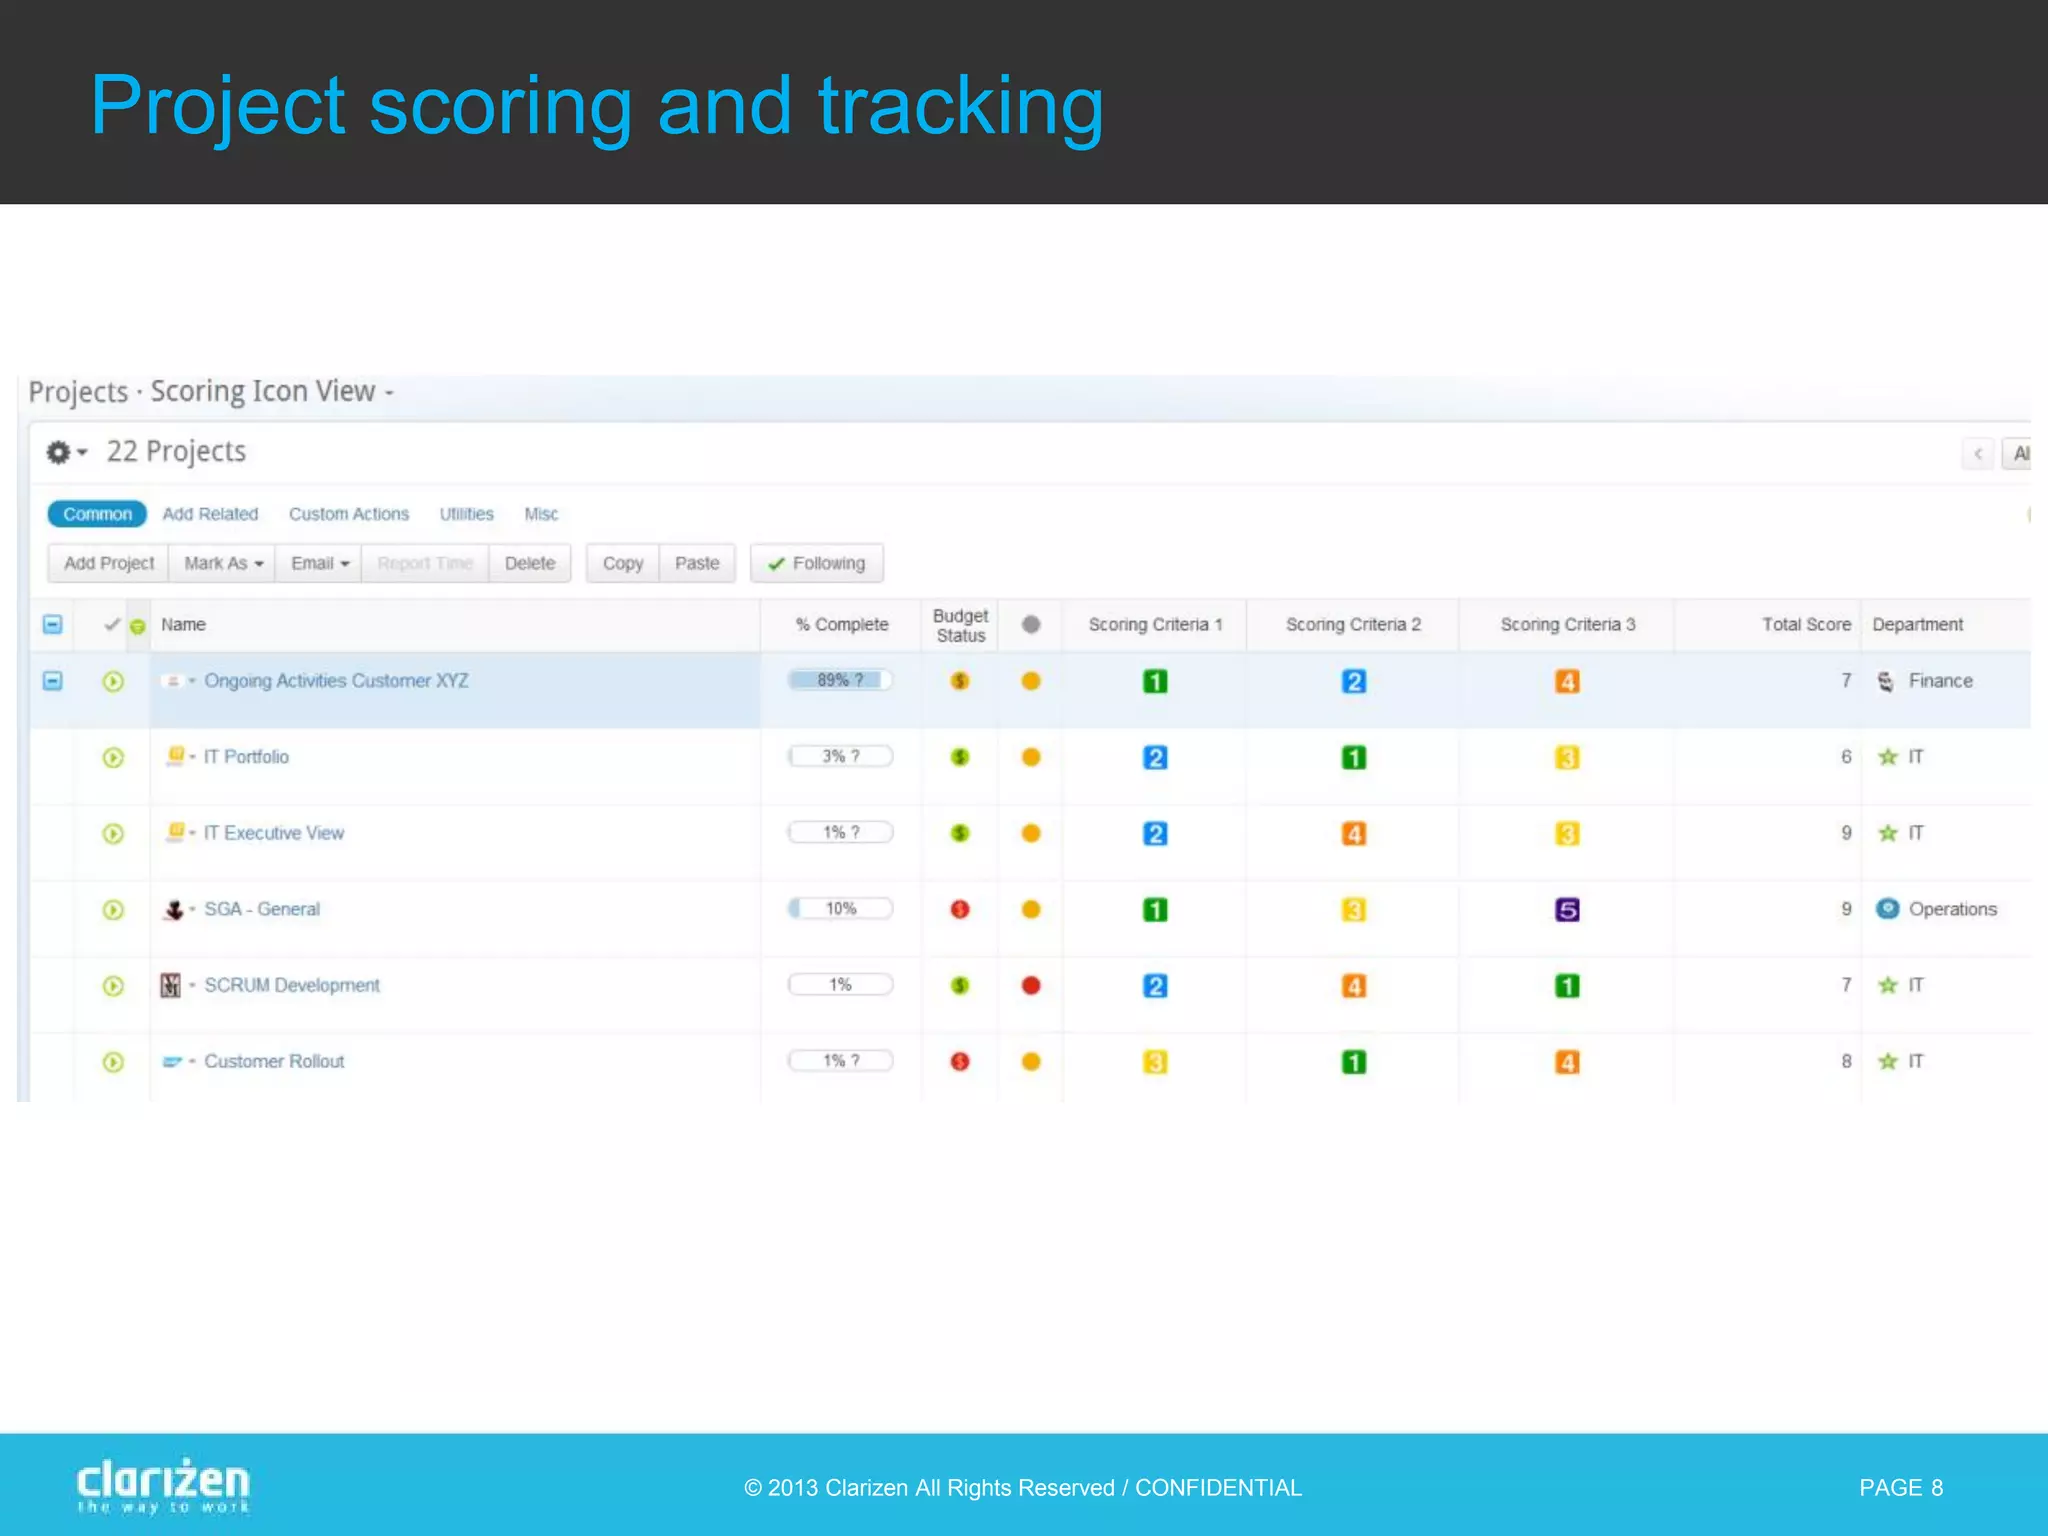This screenshot has height=1536, width=2048.
Task: Expand the Mark As dropdown
Action: coord(223,563)
